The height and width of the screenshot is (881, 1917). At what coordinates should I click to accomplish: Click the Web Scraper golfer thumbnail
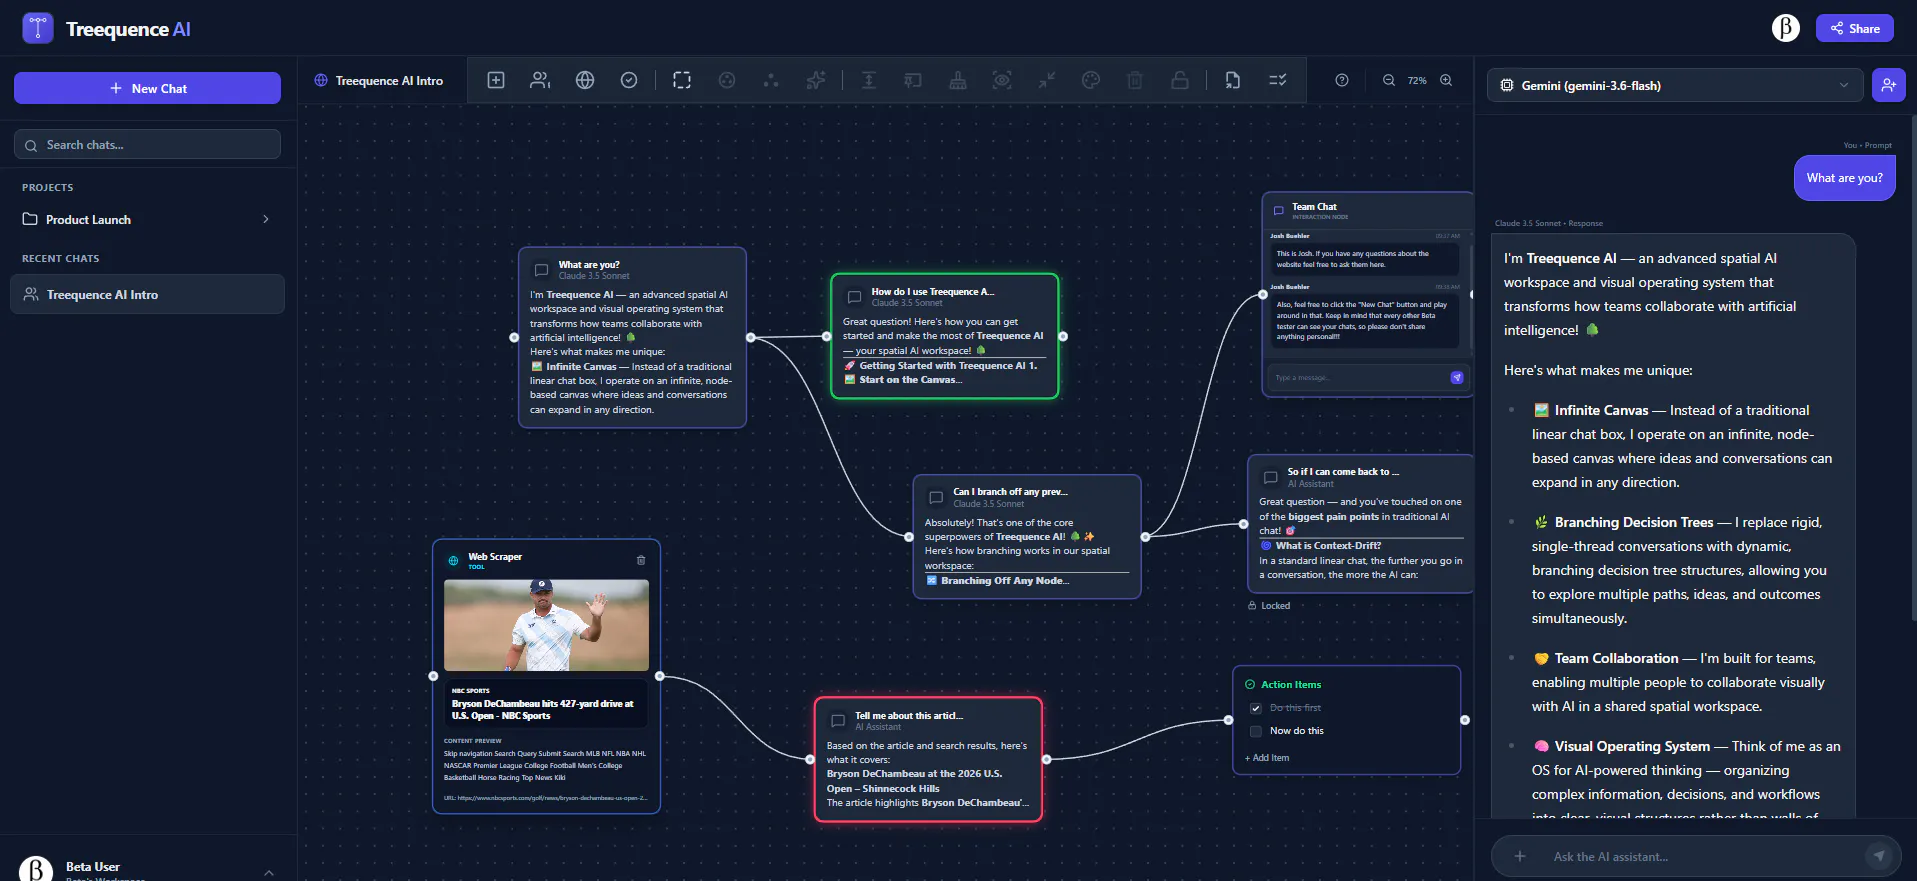click(x=546, y=625)
